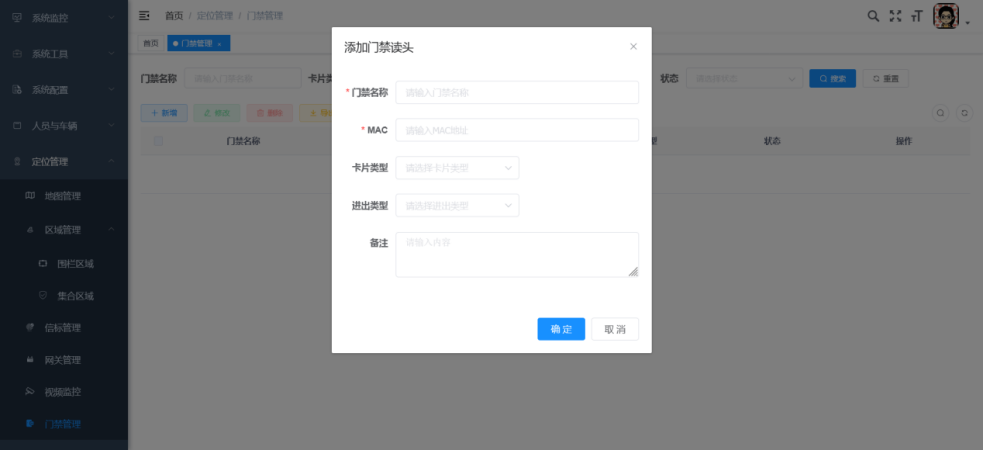
Task: Click the 门禁管理 sidebar icon
Action: click(30, 424)
